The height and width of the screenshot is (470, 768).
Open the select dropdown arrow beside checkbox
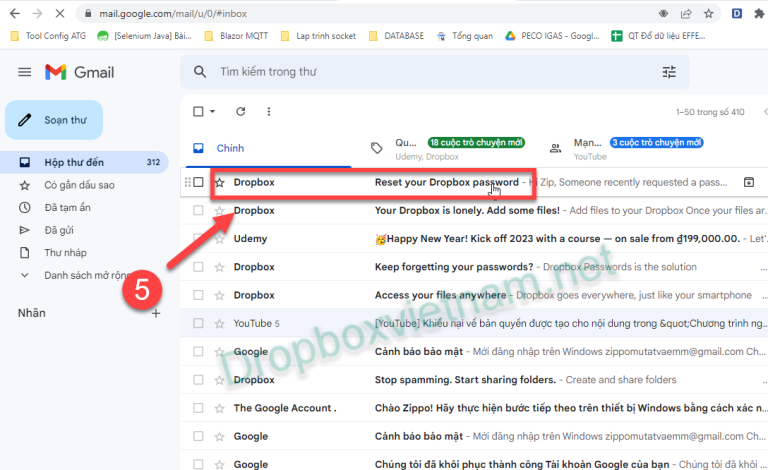(x=213, y=112)
